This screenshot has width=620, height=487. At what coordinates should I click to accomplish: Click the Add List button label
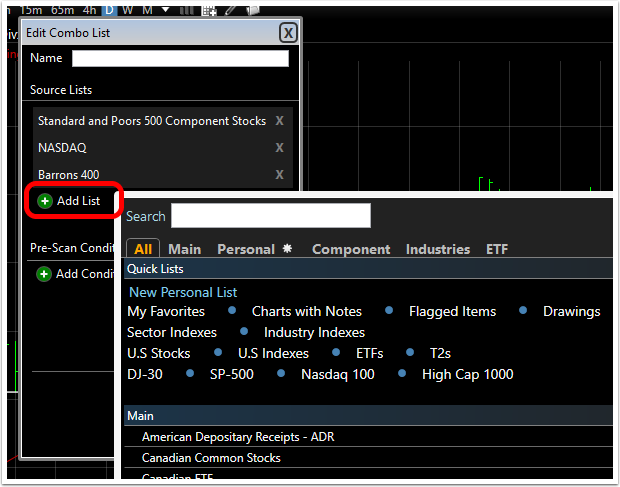click(78, 201)
